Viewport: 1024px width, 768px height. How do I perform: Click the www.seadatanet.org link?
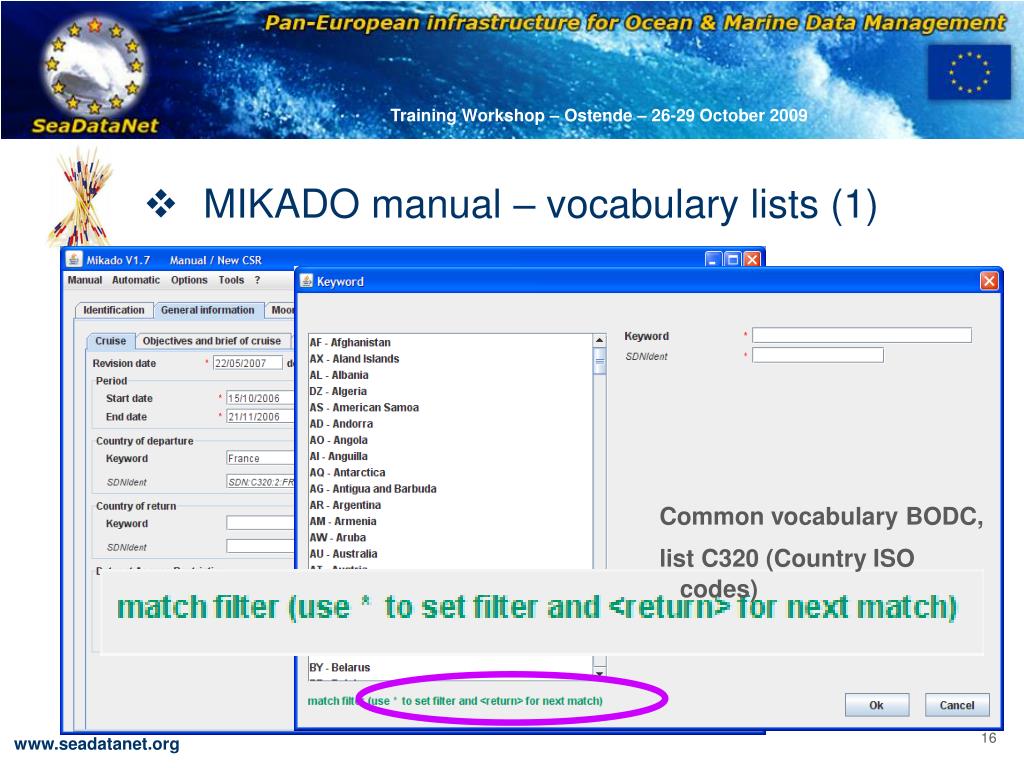97,744
